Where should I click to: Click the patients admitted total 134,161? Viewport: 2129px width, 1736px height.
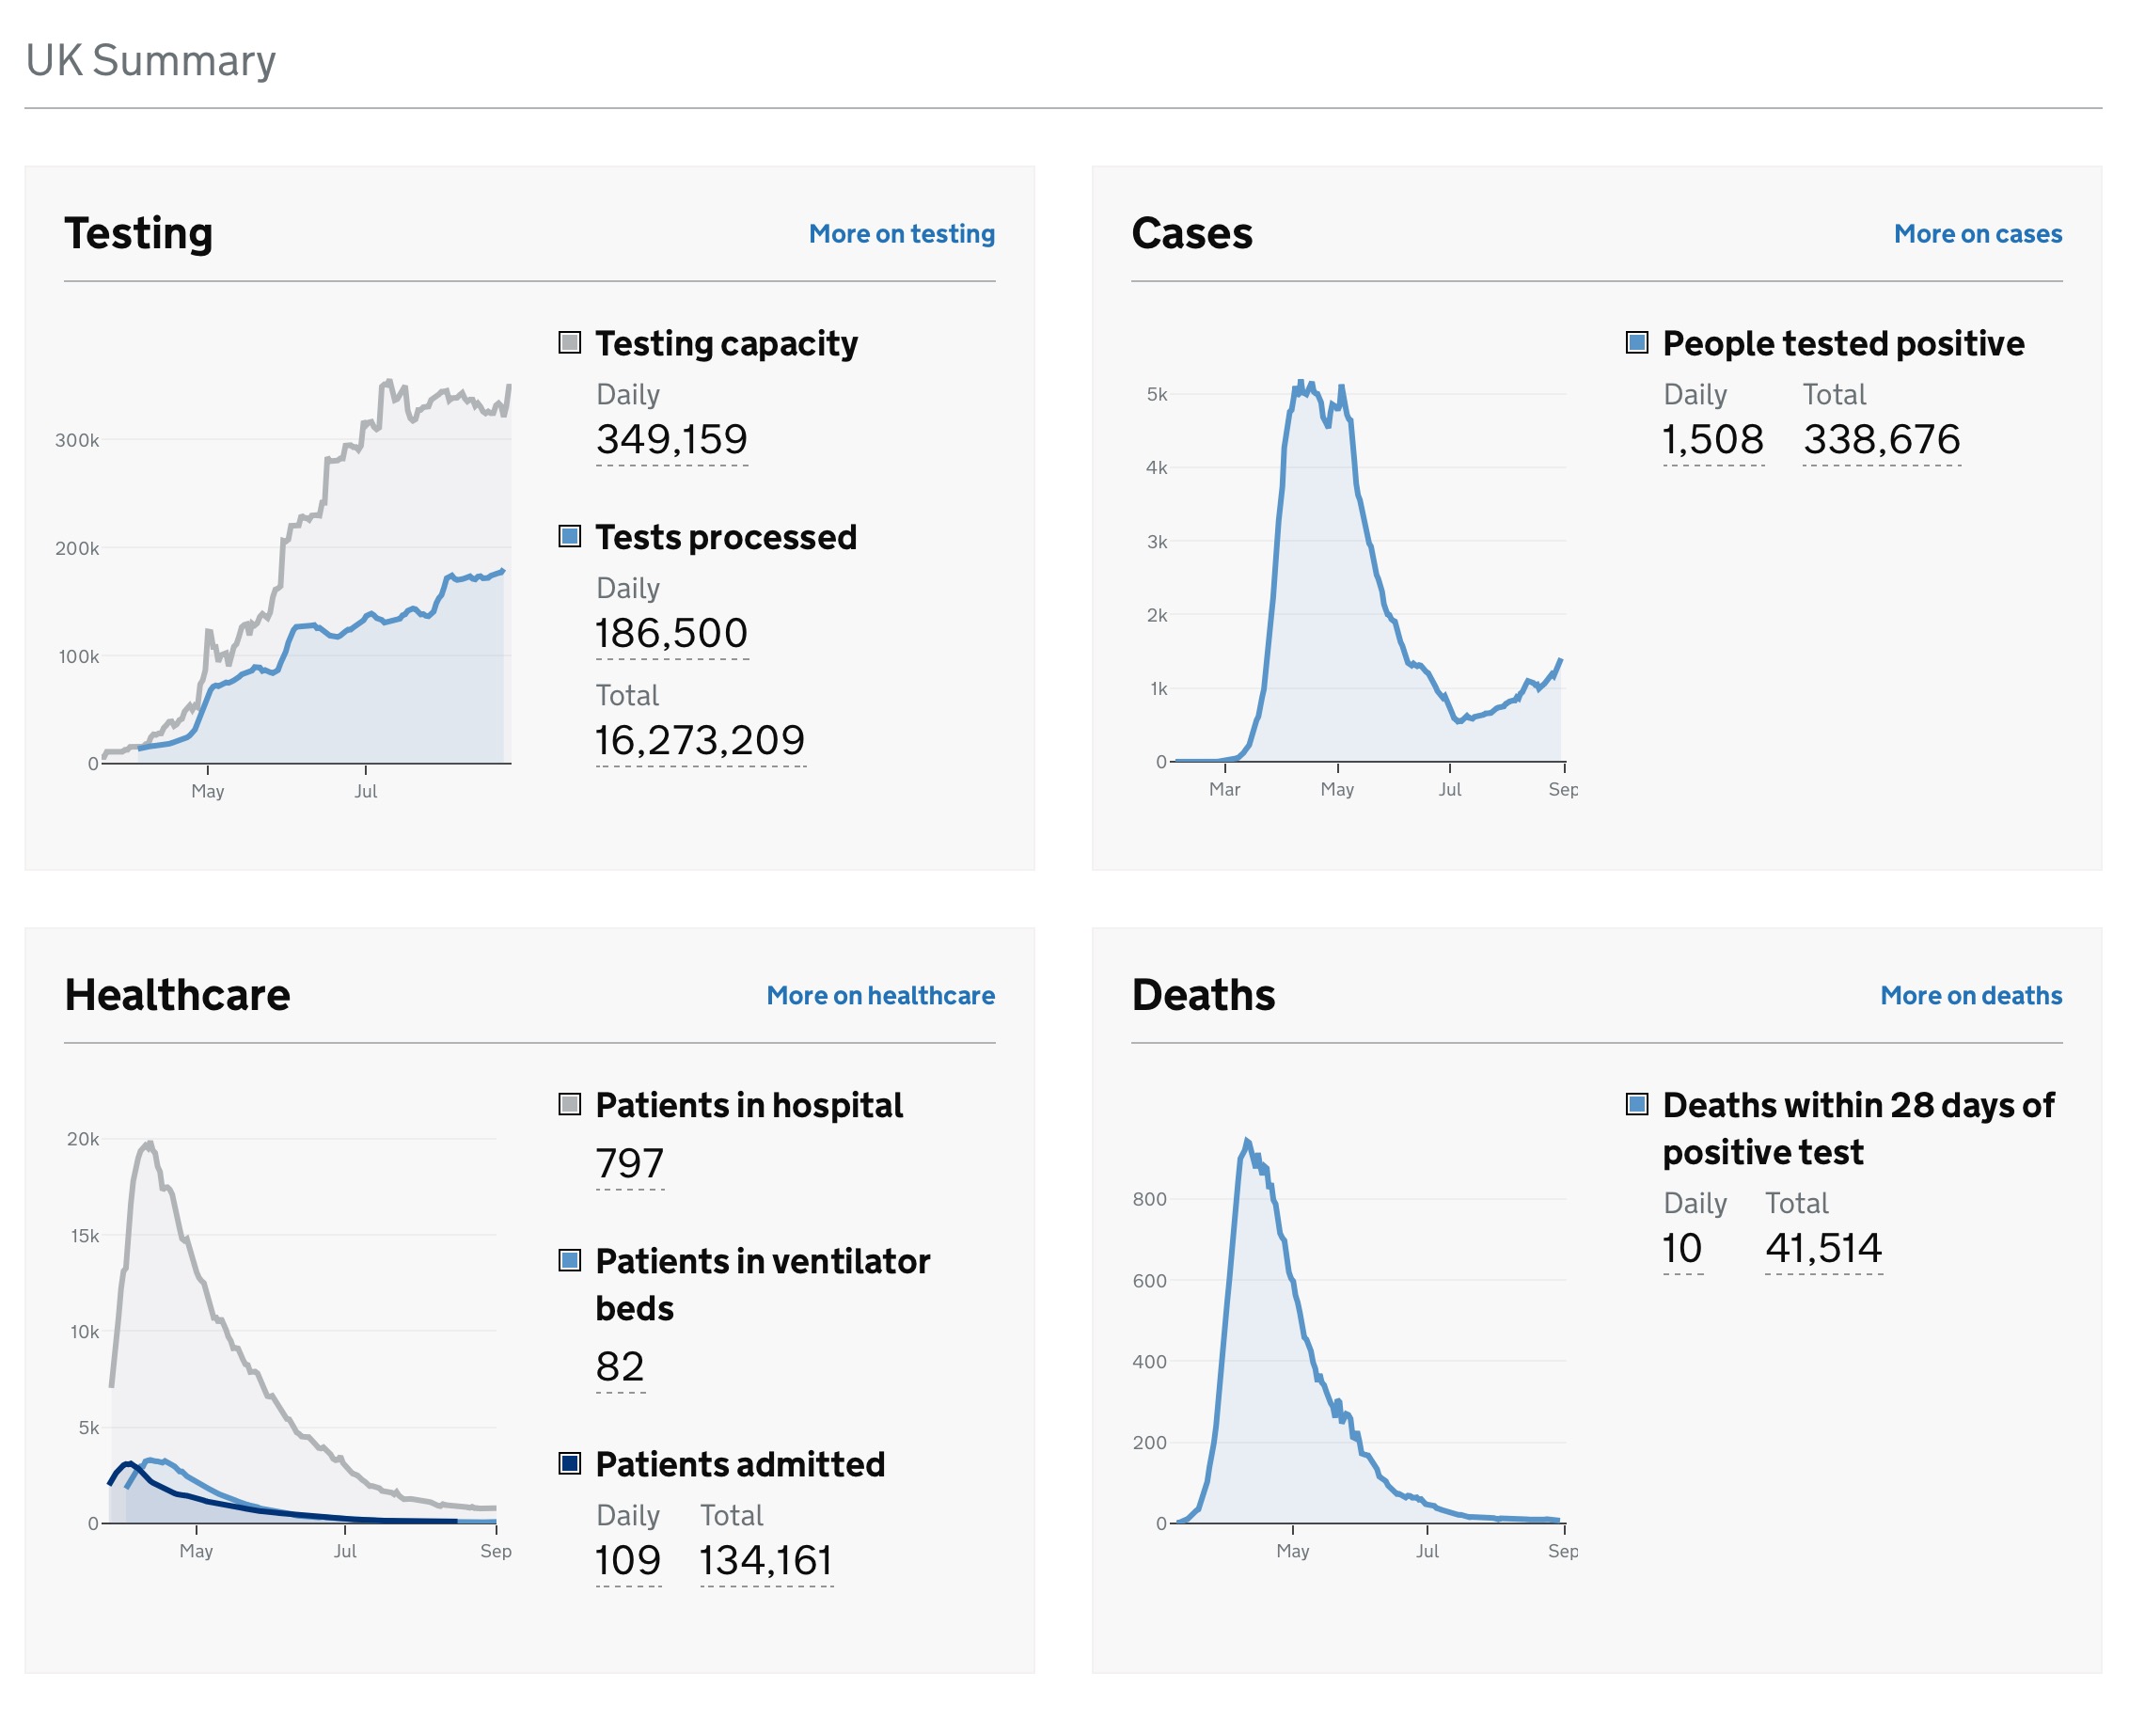pos(766,1560)
